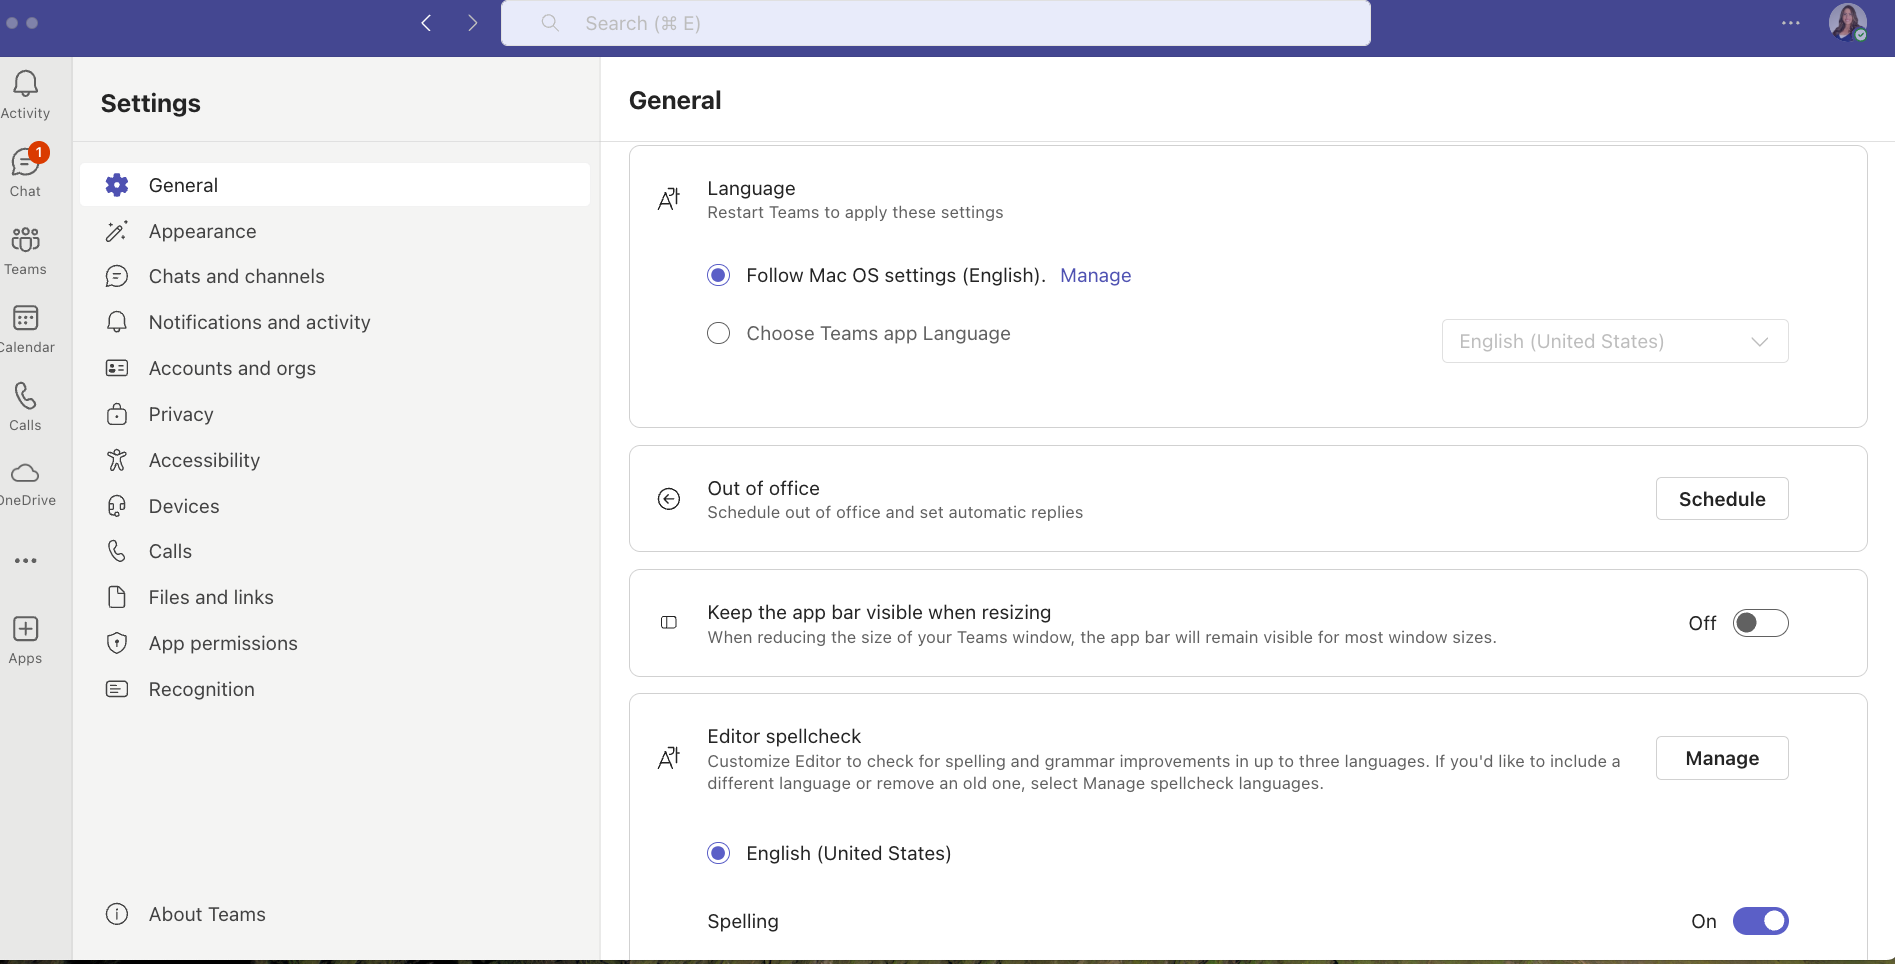
Task: Click the Appearance wand icon
Action: pyautogui.click(x=117, y=231)
